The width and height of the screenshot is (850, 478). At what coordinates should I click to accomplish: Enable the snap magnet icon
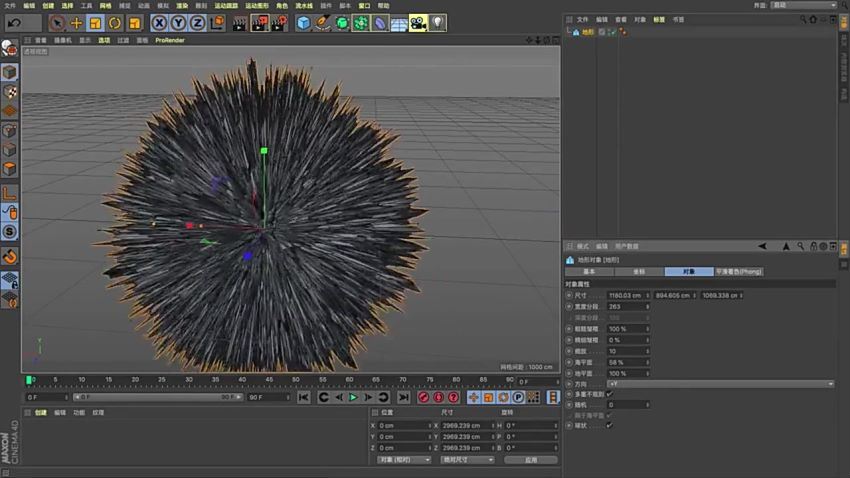tap(10, 256)
